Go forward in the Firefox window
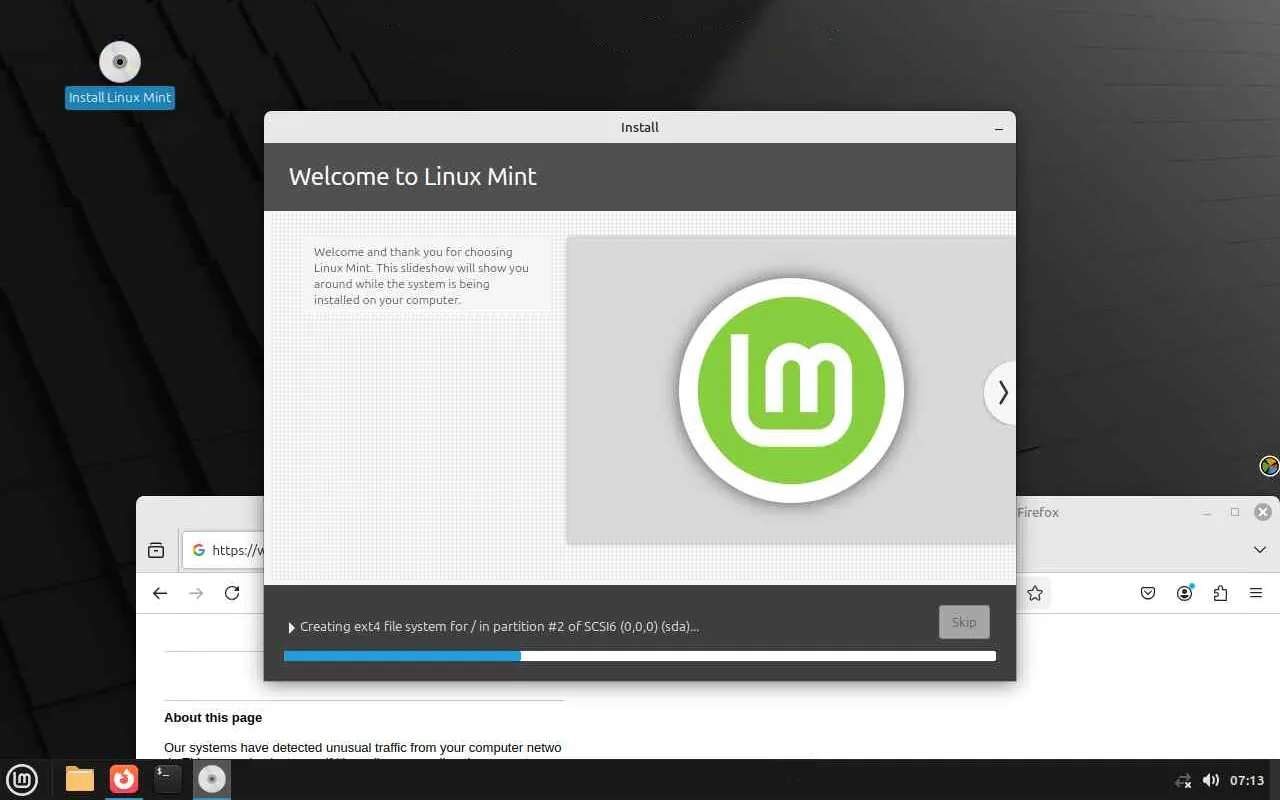 (x=196, y=593)
